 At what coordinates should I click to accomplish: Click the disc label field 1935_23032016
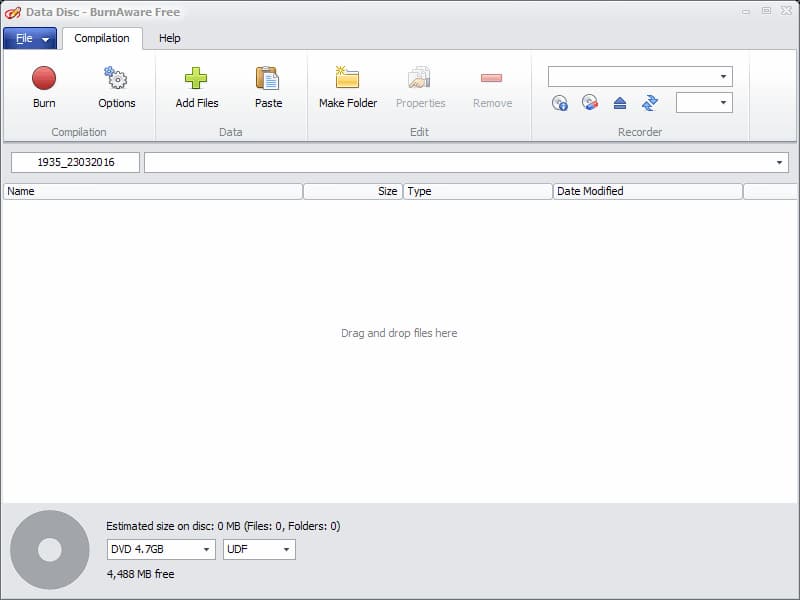(x=75, y=163)
